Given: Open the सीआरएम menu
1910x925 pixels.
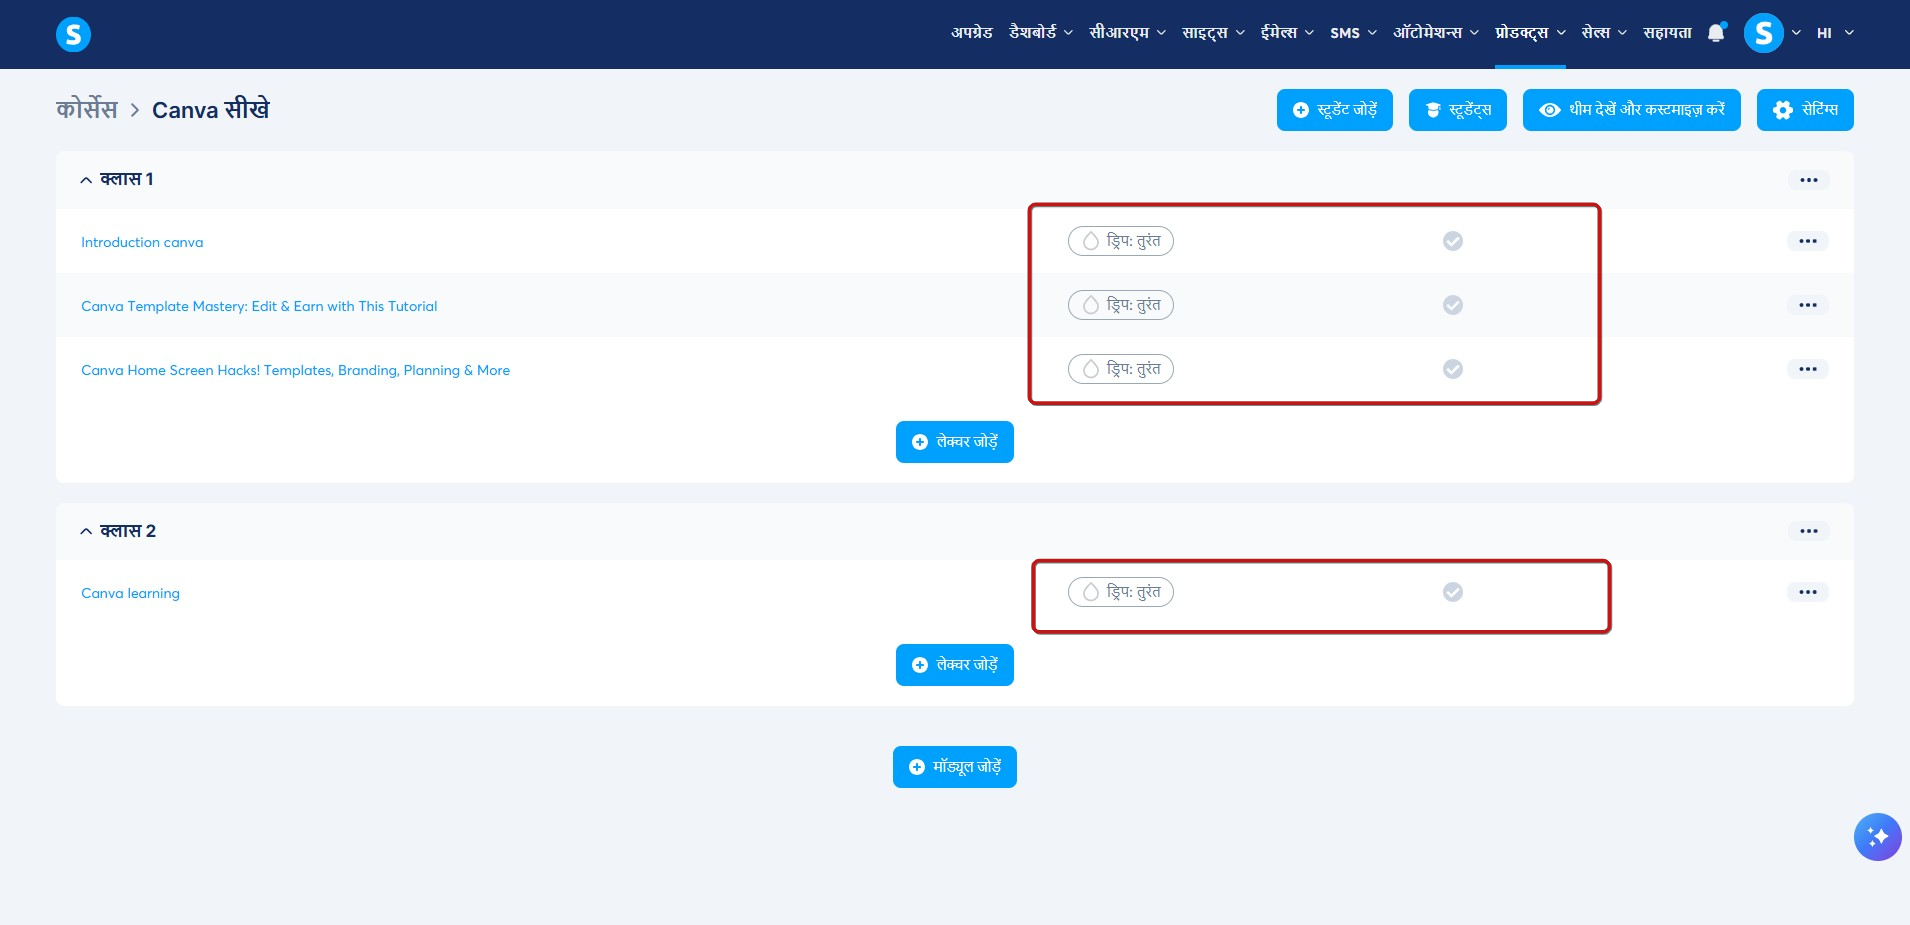Looking at the screenshot, I should 1127,32.
